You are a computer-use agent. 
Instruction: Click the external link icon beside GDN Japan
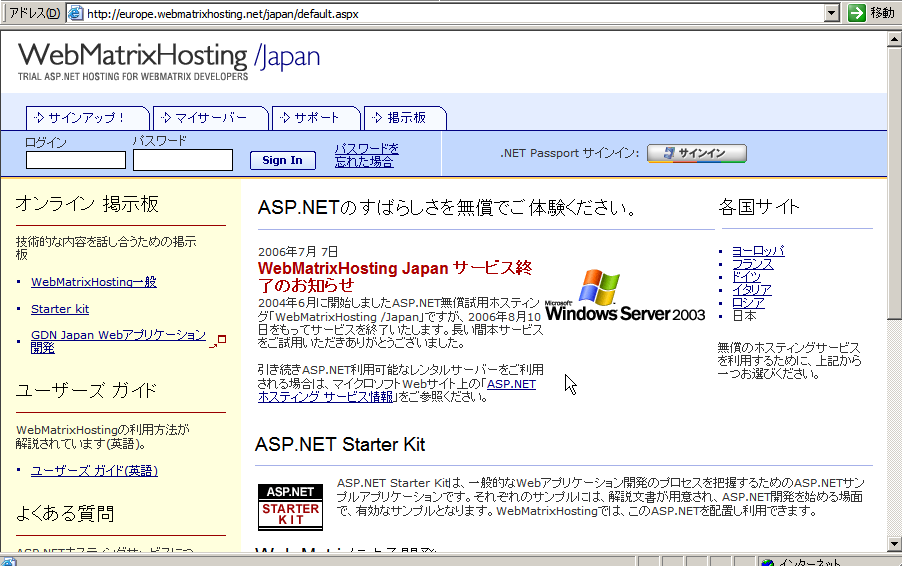pos(218,341)
